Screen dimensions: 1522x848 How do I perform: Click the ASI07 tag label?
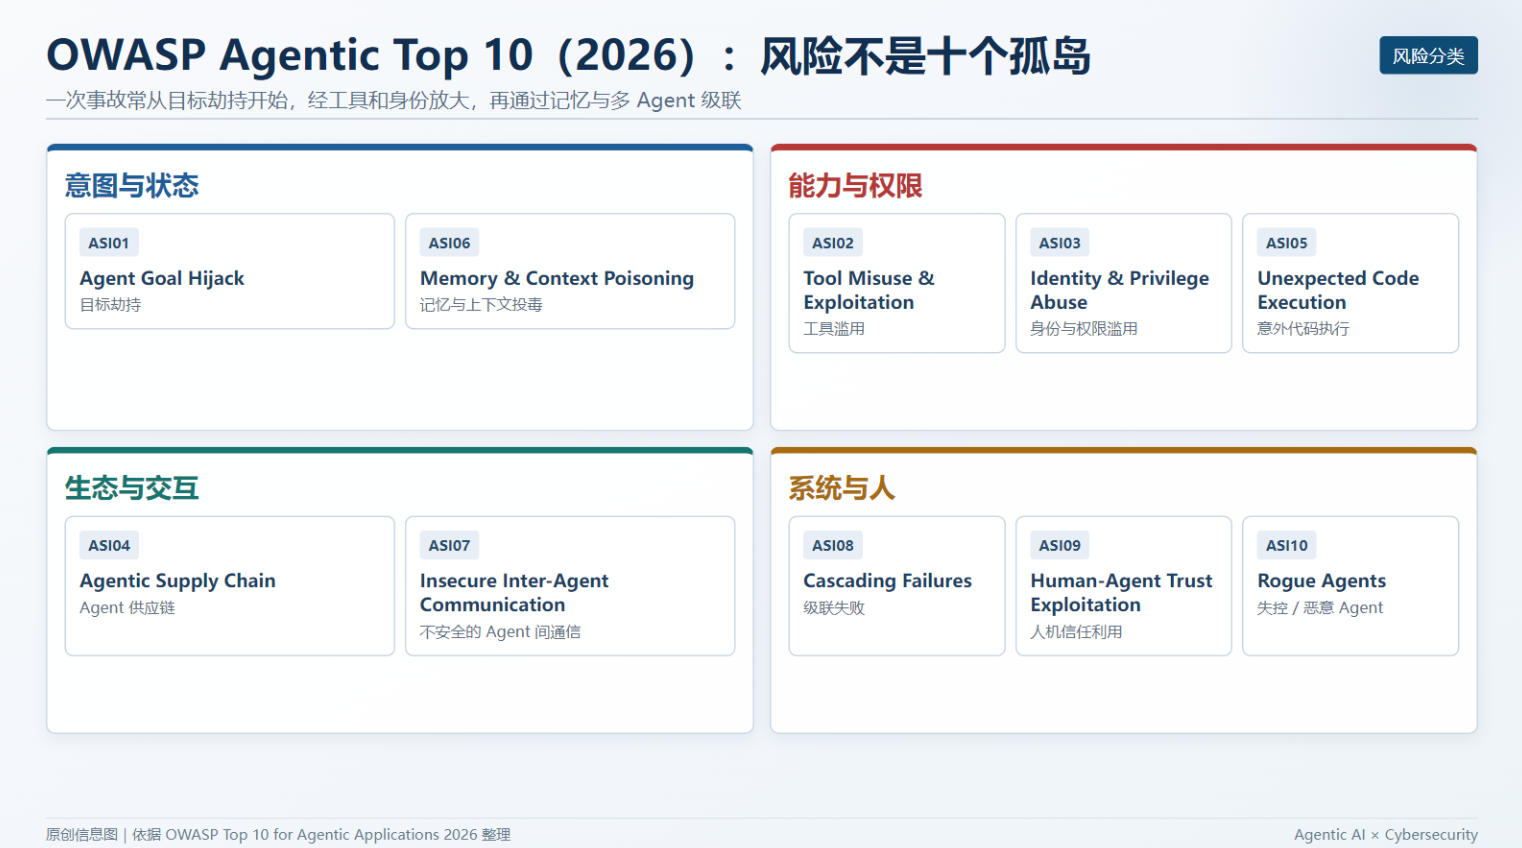click(450, 546)
